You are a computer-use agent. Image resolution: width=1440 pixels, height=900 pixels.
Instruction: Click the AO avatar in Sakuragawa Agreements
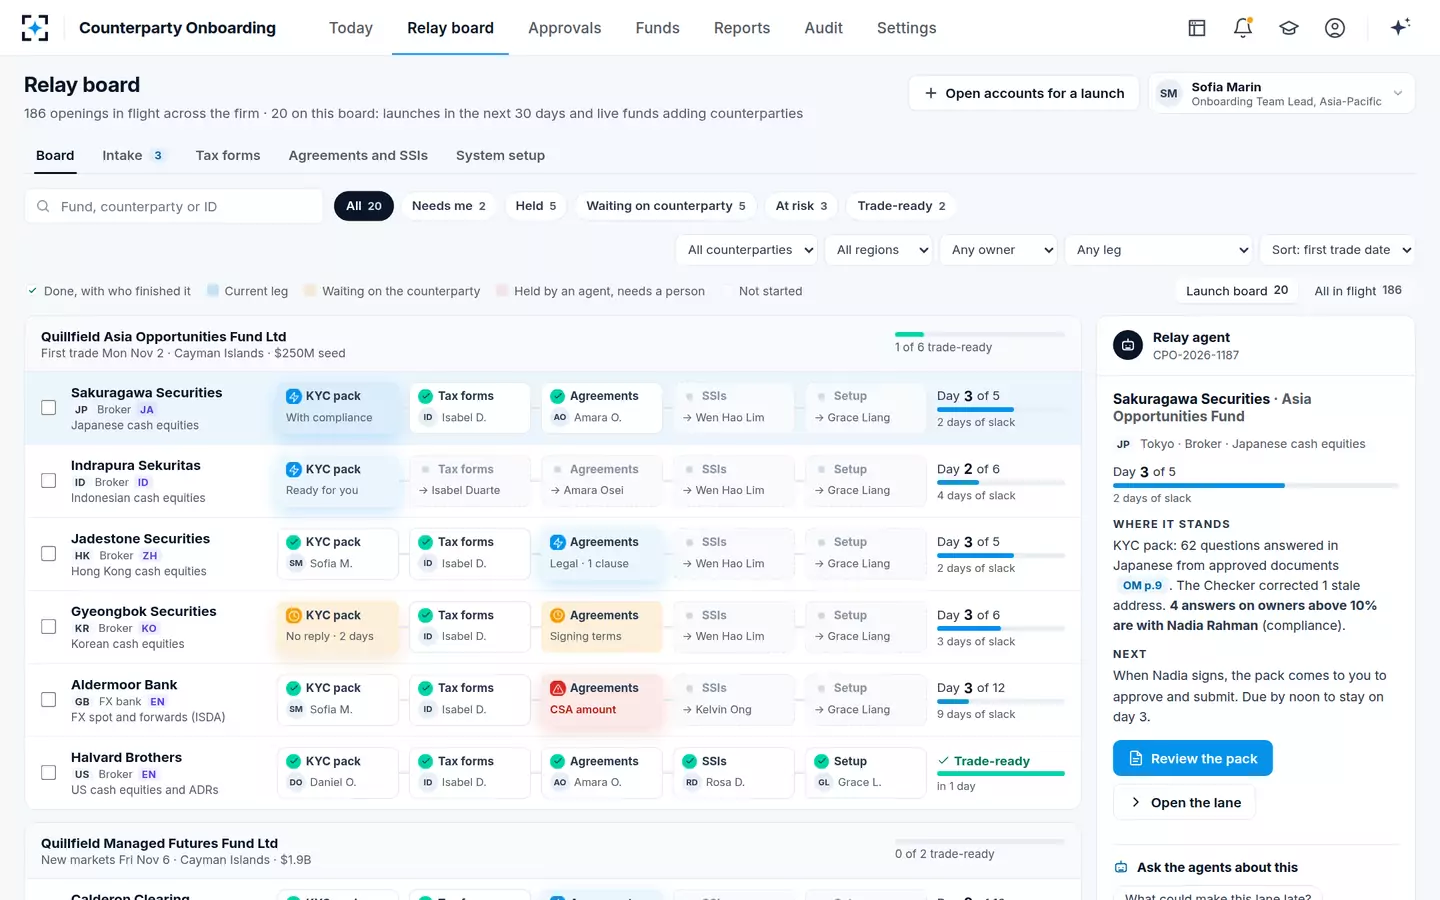point(560,418)
